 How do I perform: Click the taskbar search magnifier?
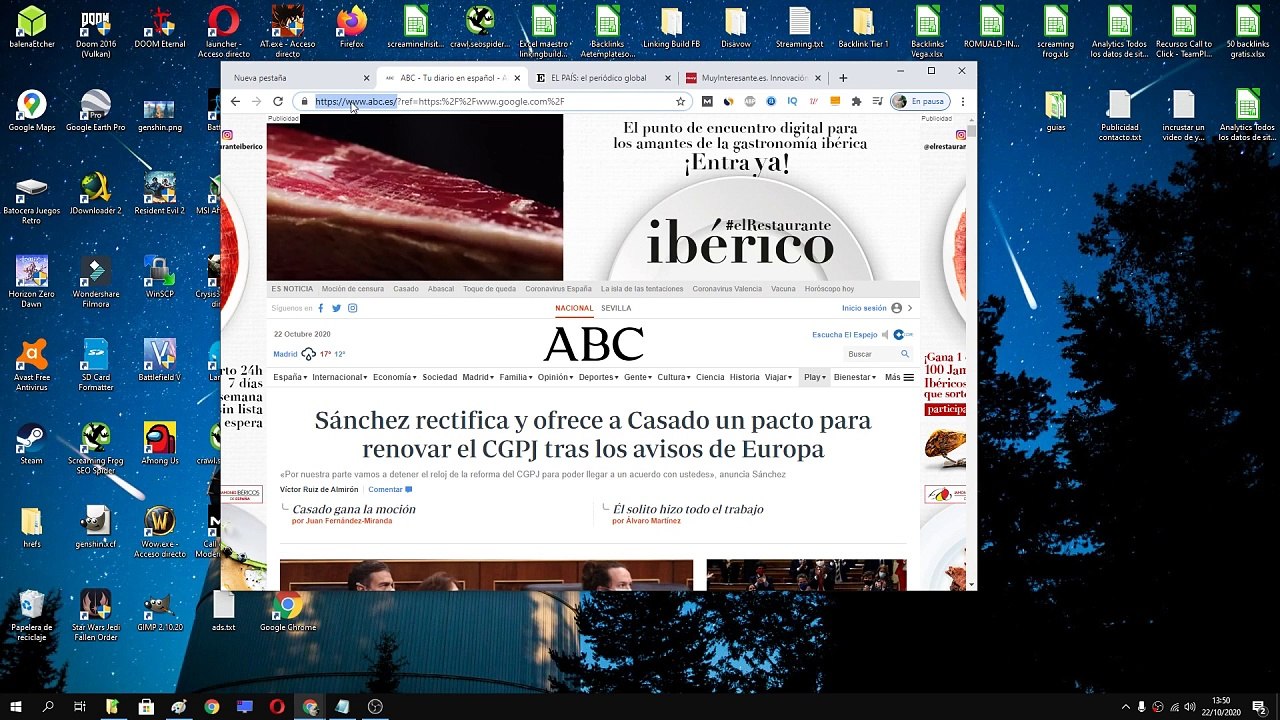pos(48,706)
